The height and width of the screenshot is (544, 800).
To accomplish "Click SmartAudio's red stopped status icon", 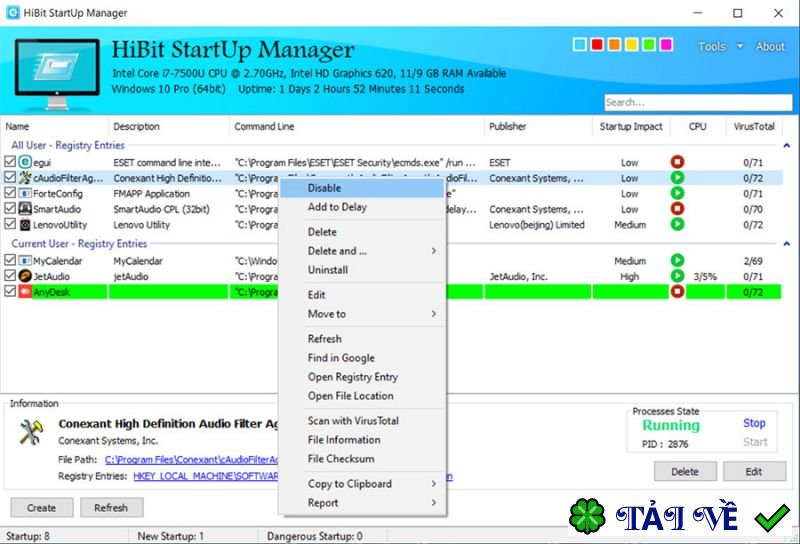I will pyautogui.click(x=677, y=209).
